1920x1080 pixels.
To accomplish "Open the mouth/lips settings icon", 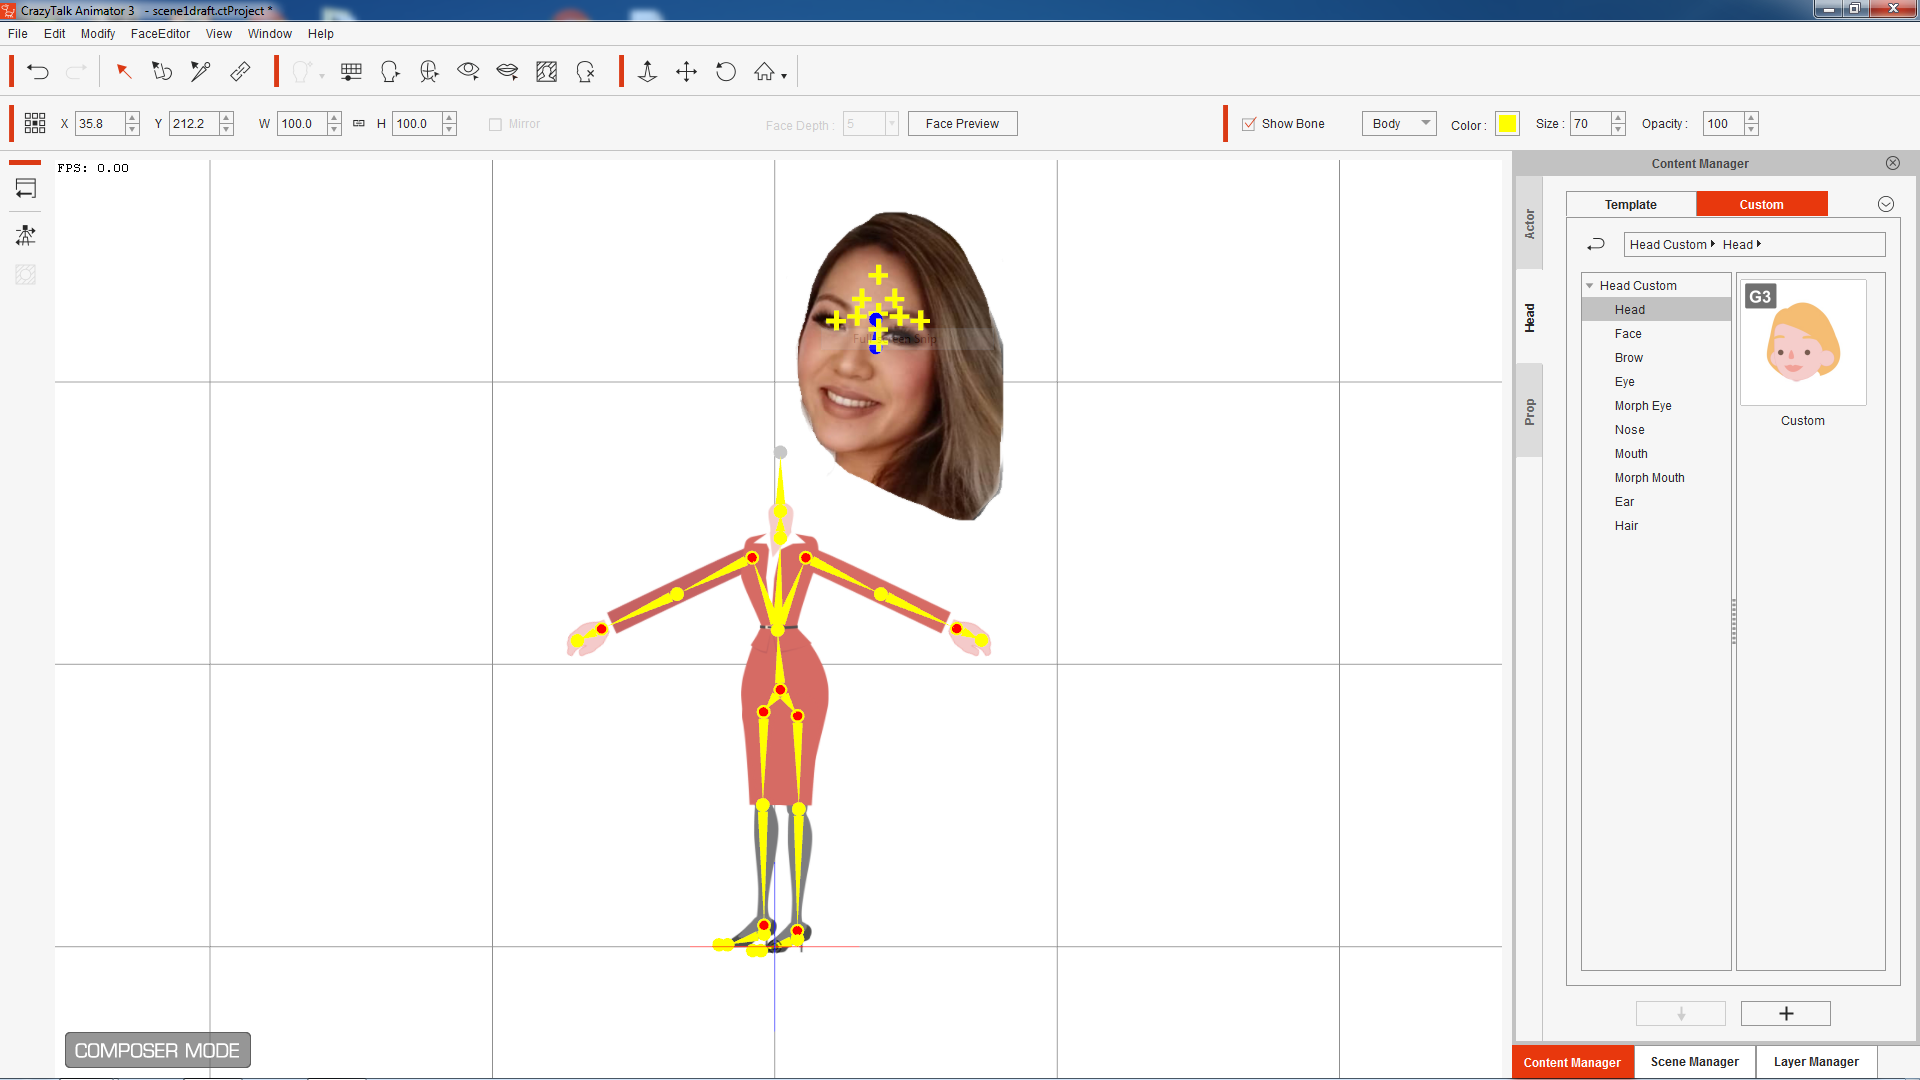I will pyautogui.click(x=507, y=71).
